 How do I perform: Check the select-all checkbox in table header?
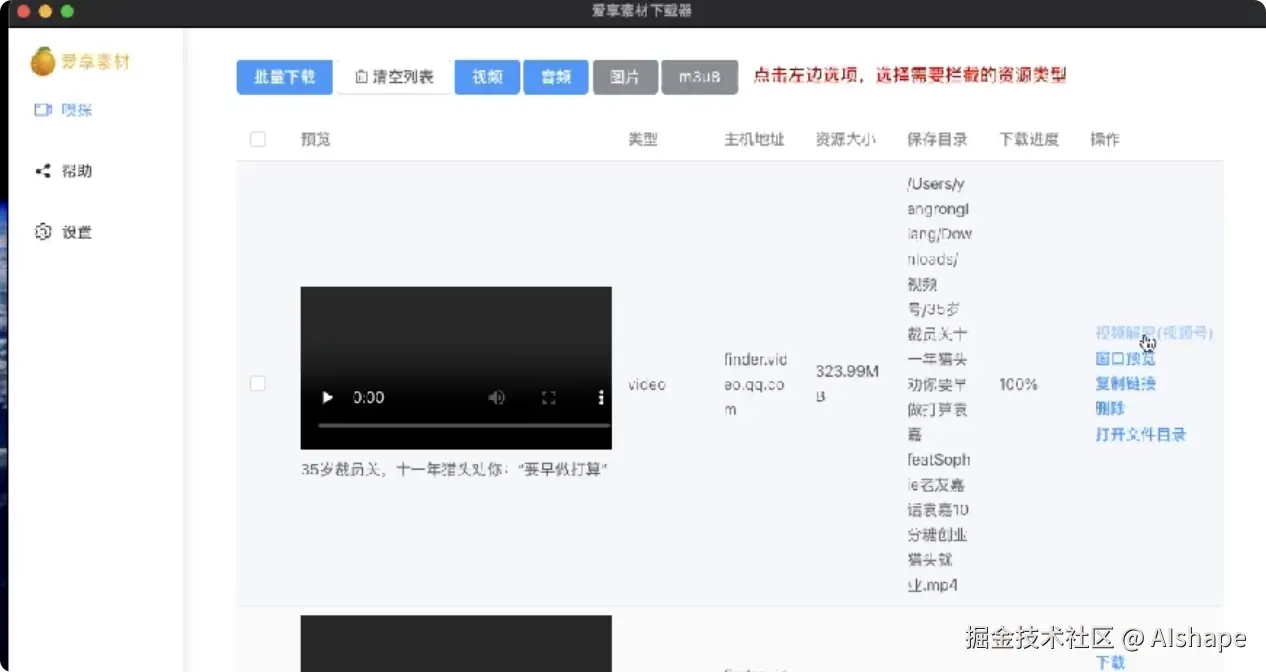tap(258, 139)
